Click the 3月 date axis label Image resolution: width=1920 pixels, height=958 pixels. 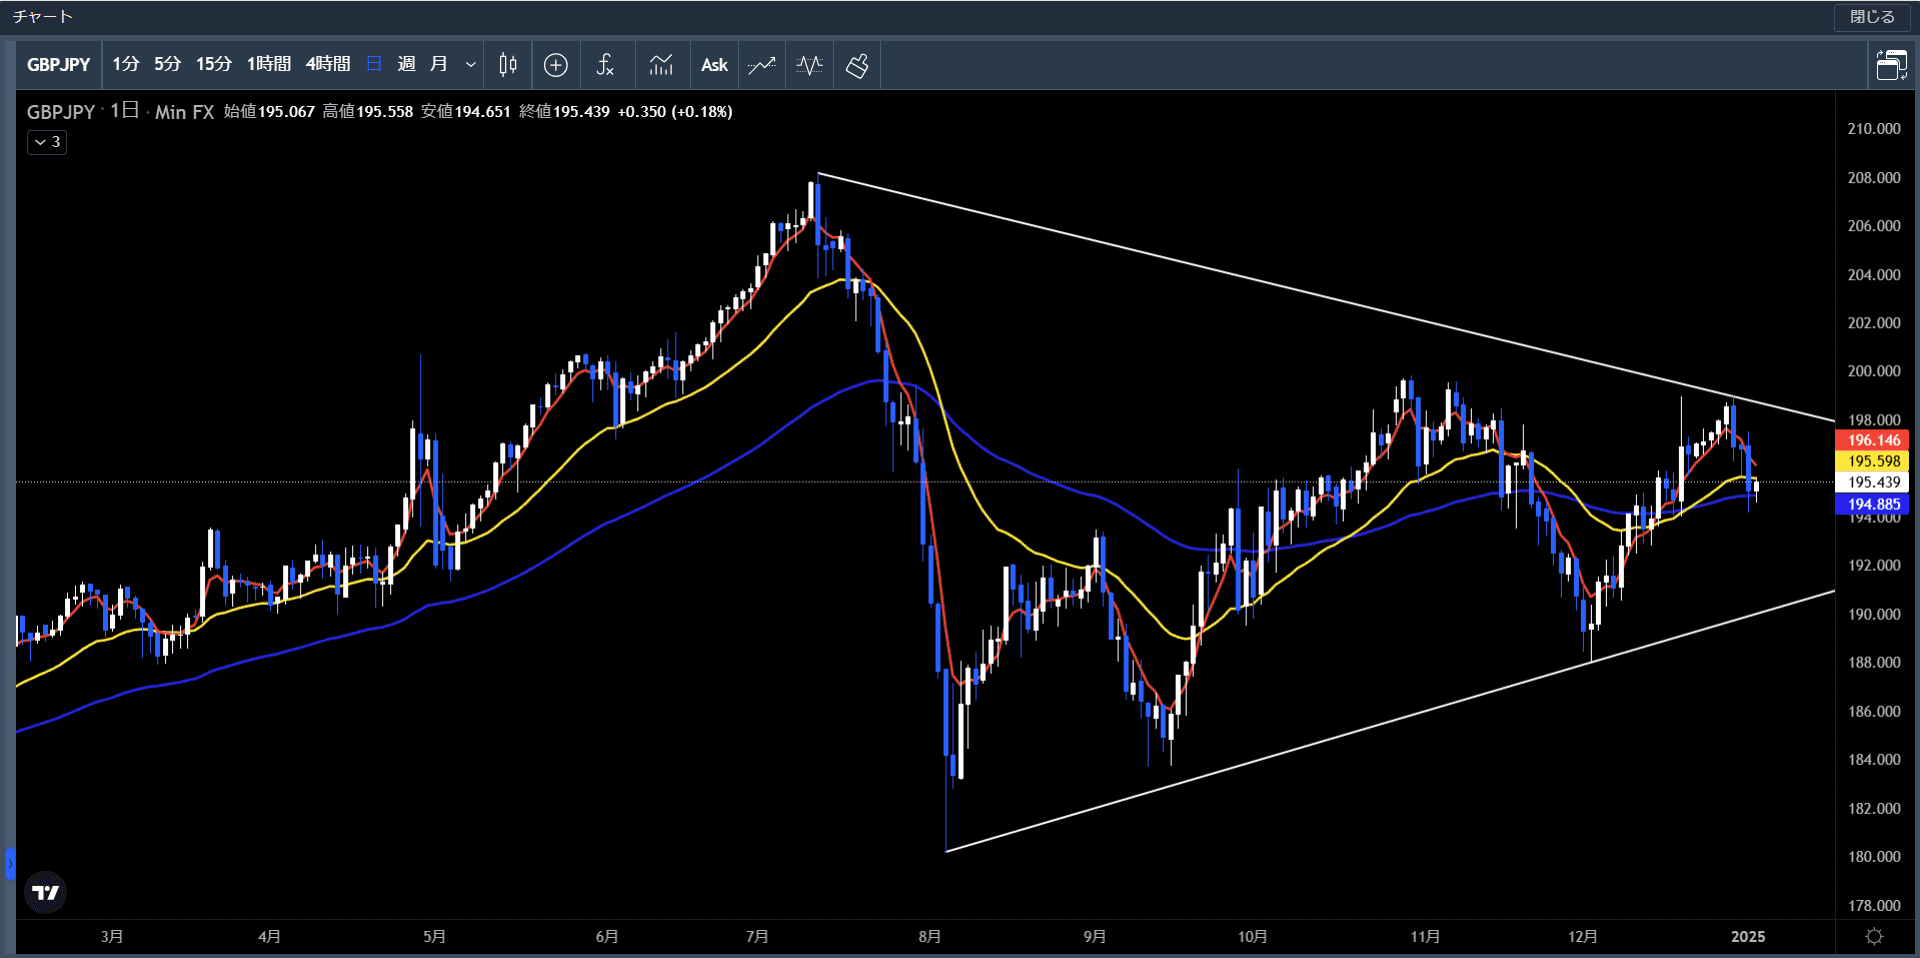point(112,937)
